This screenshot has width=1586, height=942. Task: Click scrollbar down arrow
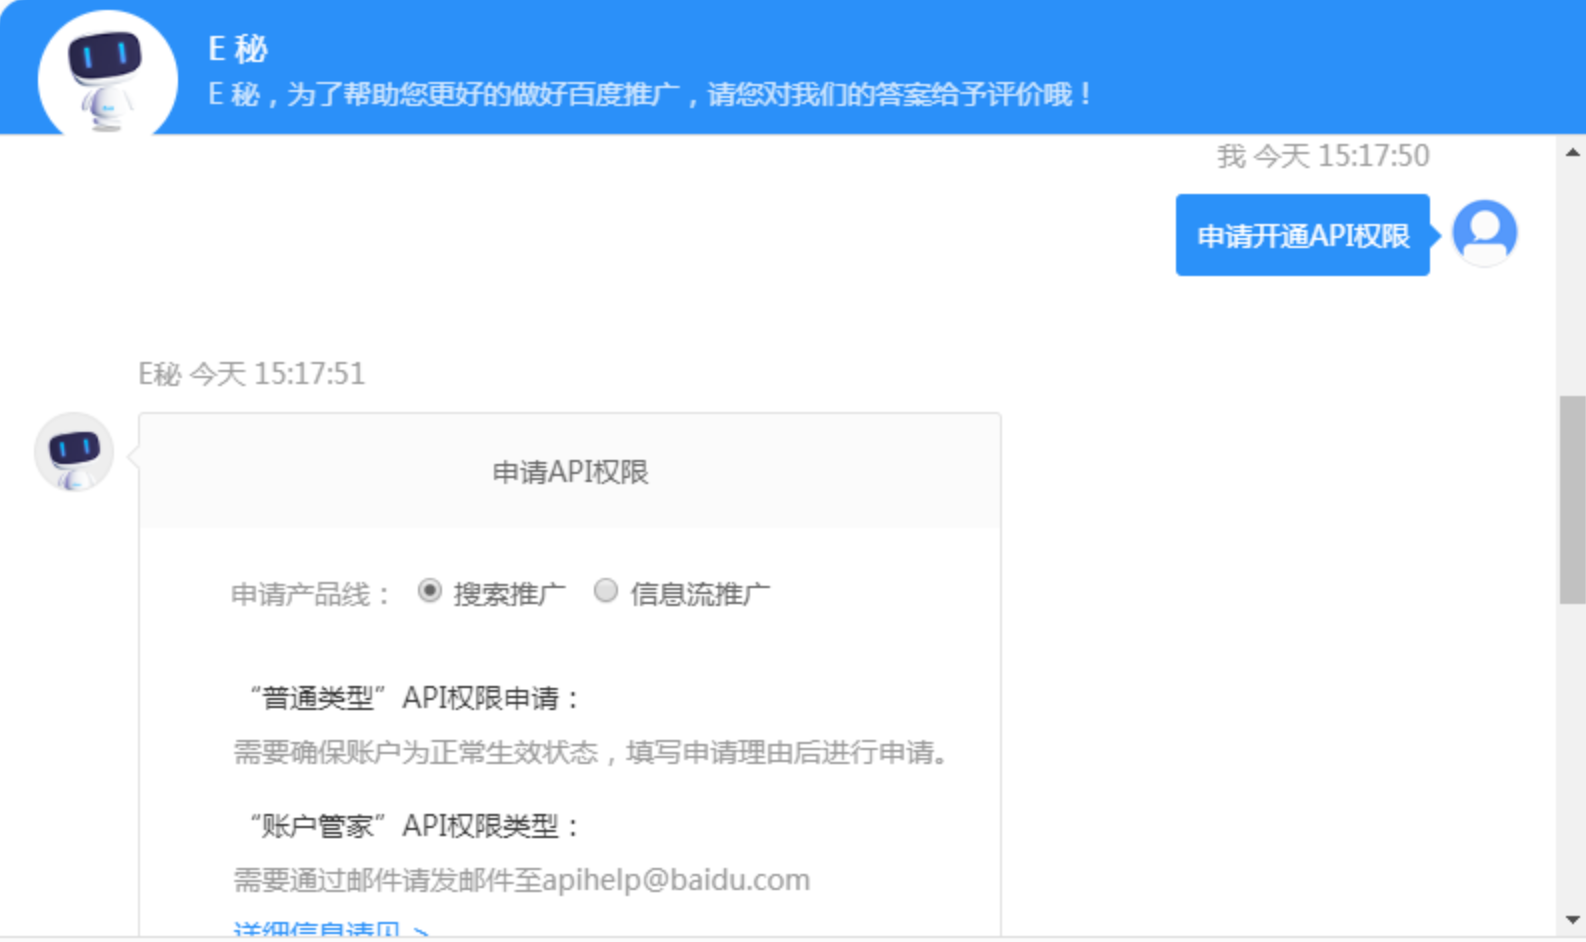pos(1572,920)
